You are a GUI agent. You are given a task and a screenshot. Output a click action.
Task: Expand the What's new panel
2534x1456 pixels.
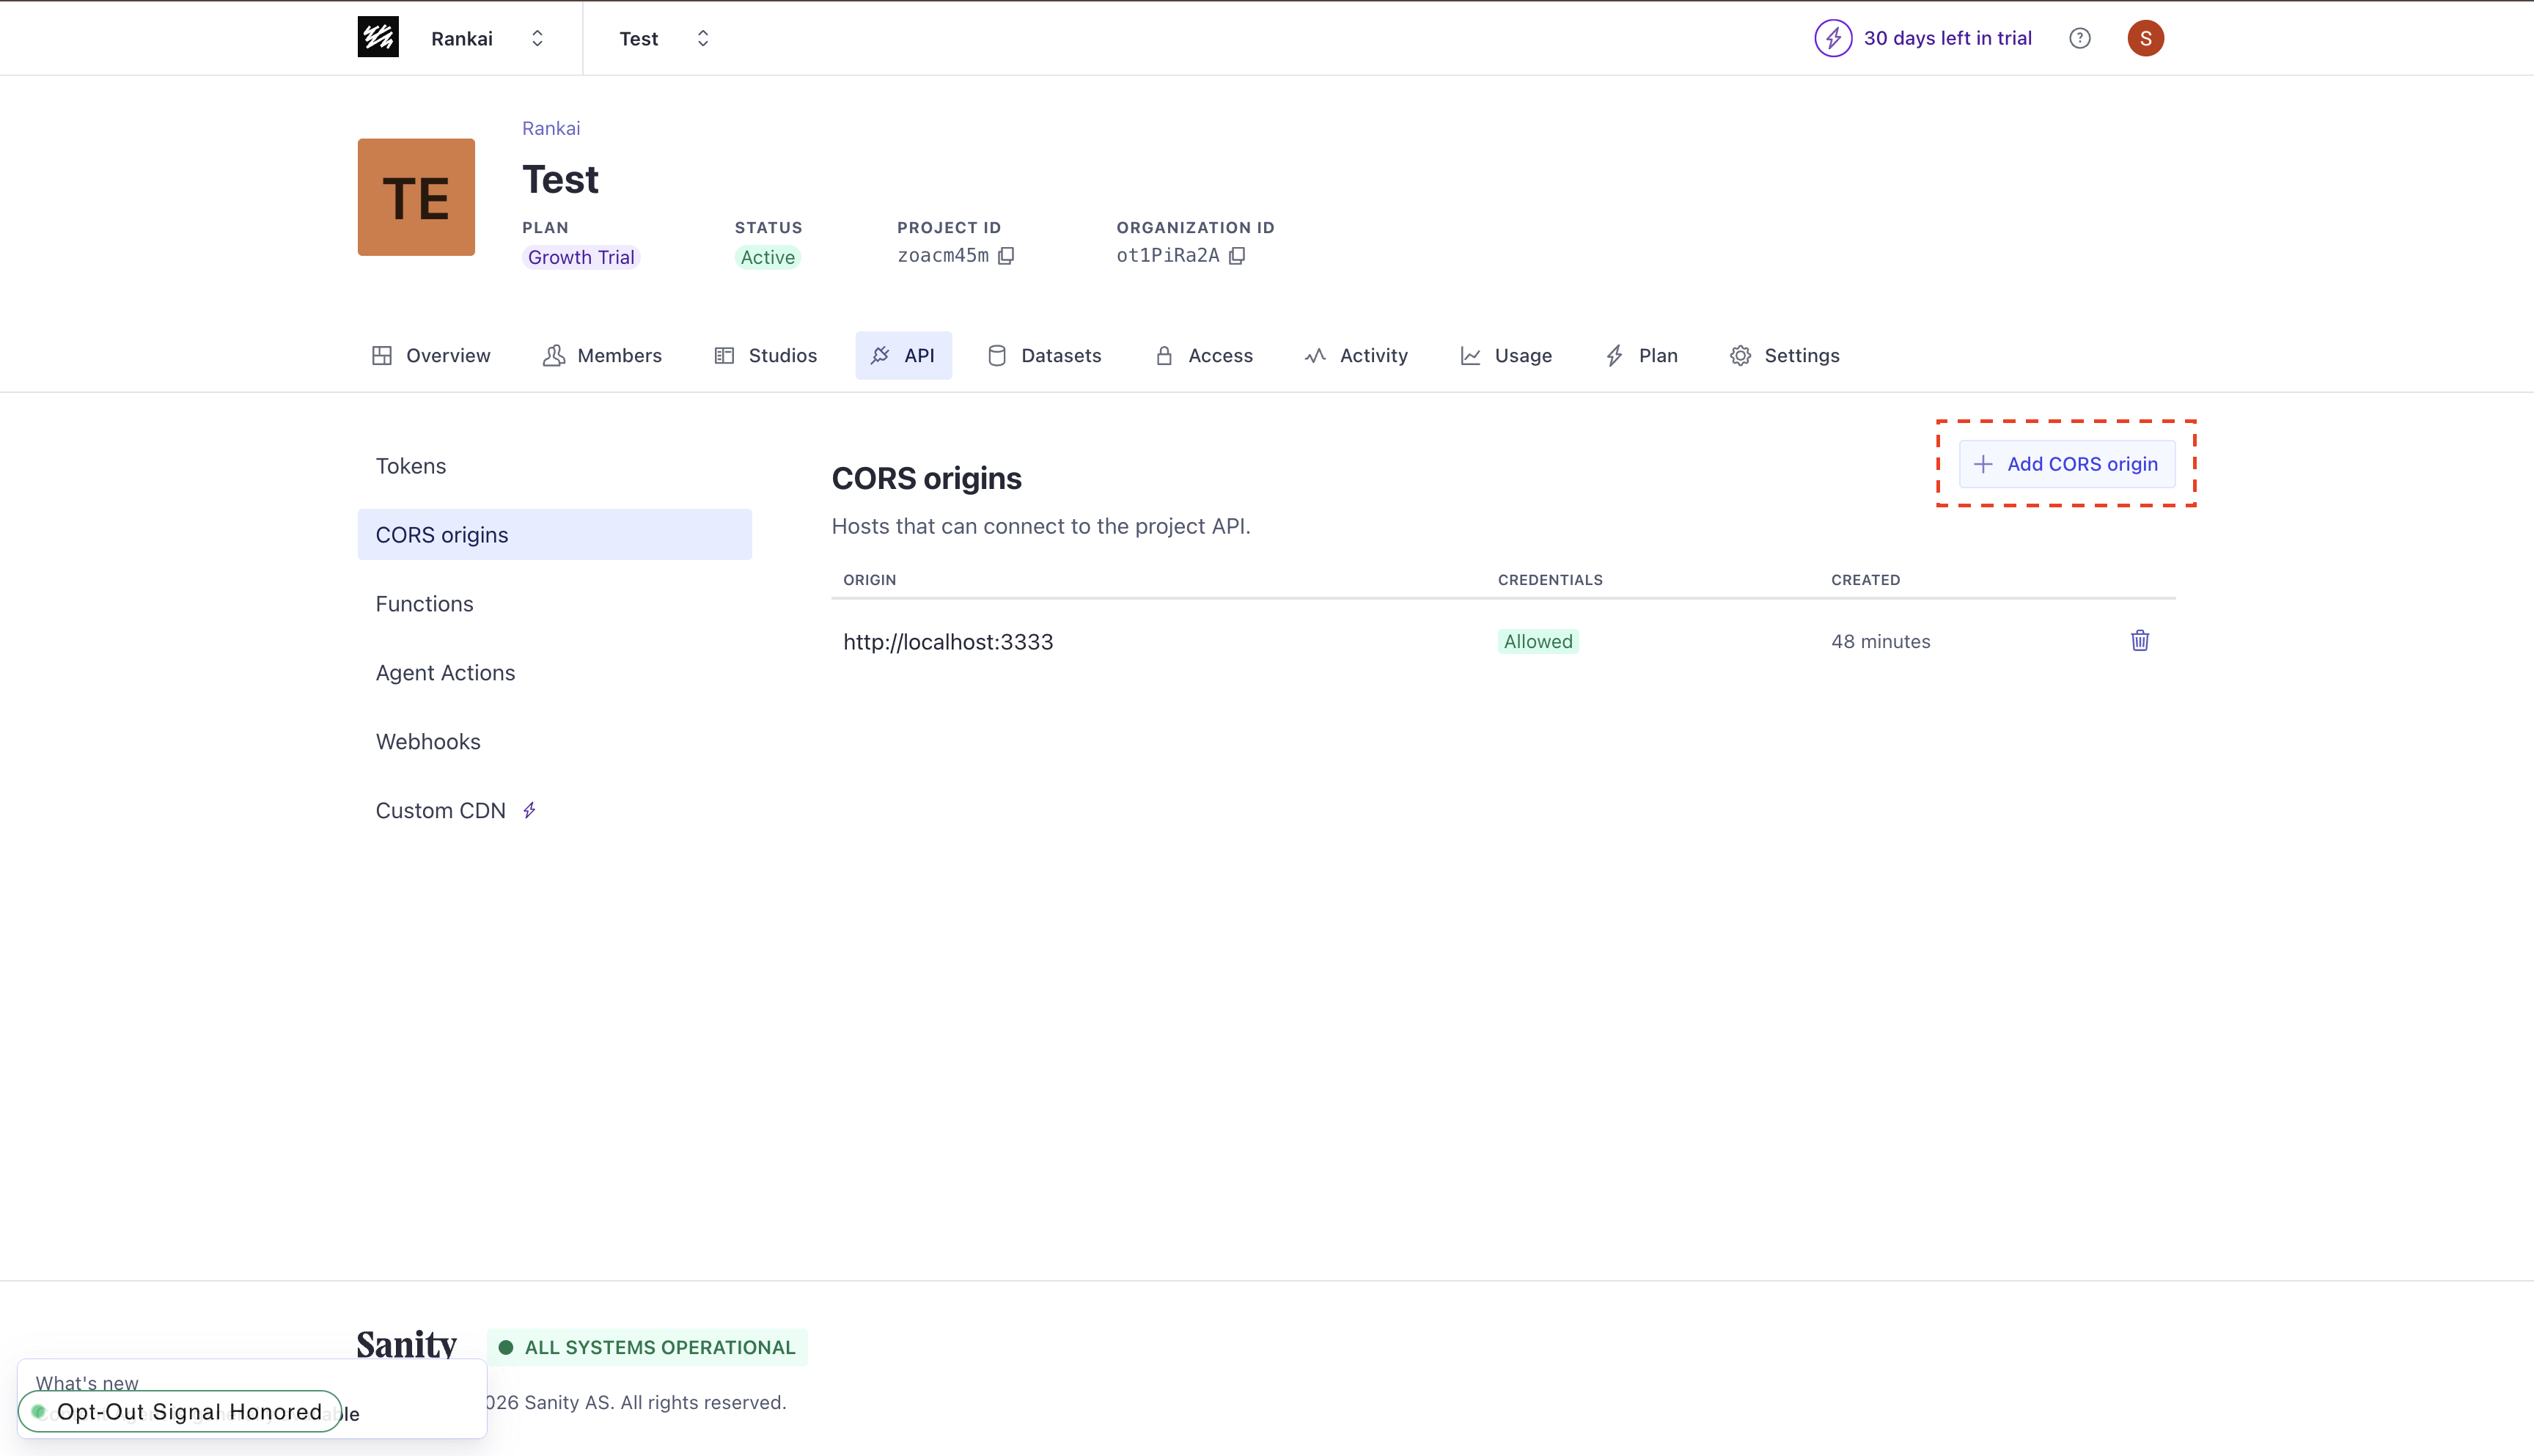[86, 1382]
